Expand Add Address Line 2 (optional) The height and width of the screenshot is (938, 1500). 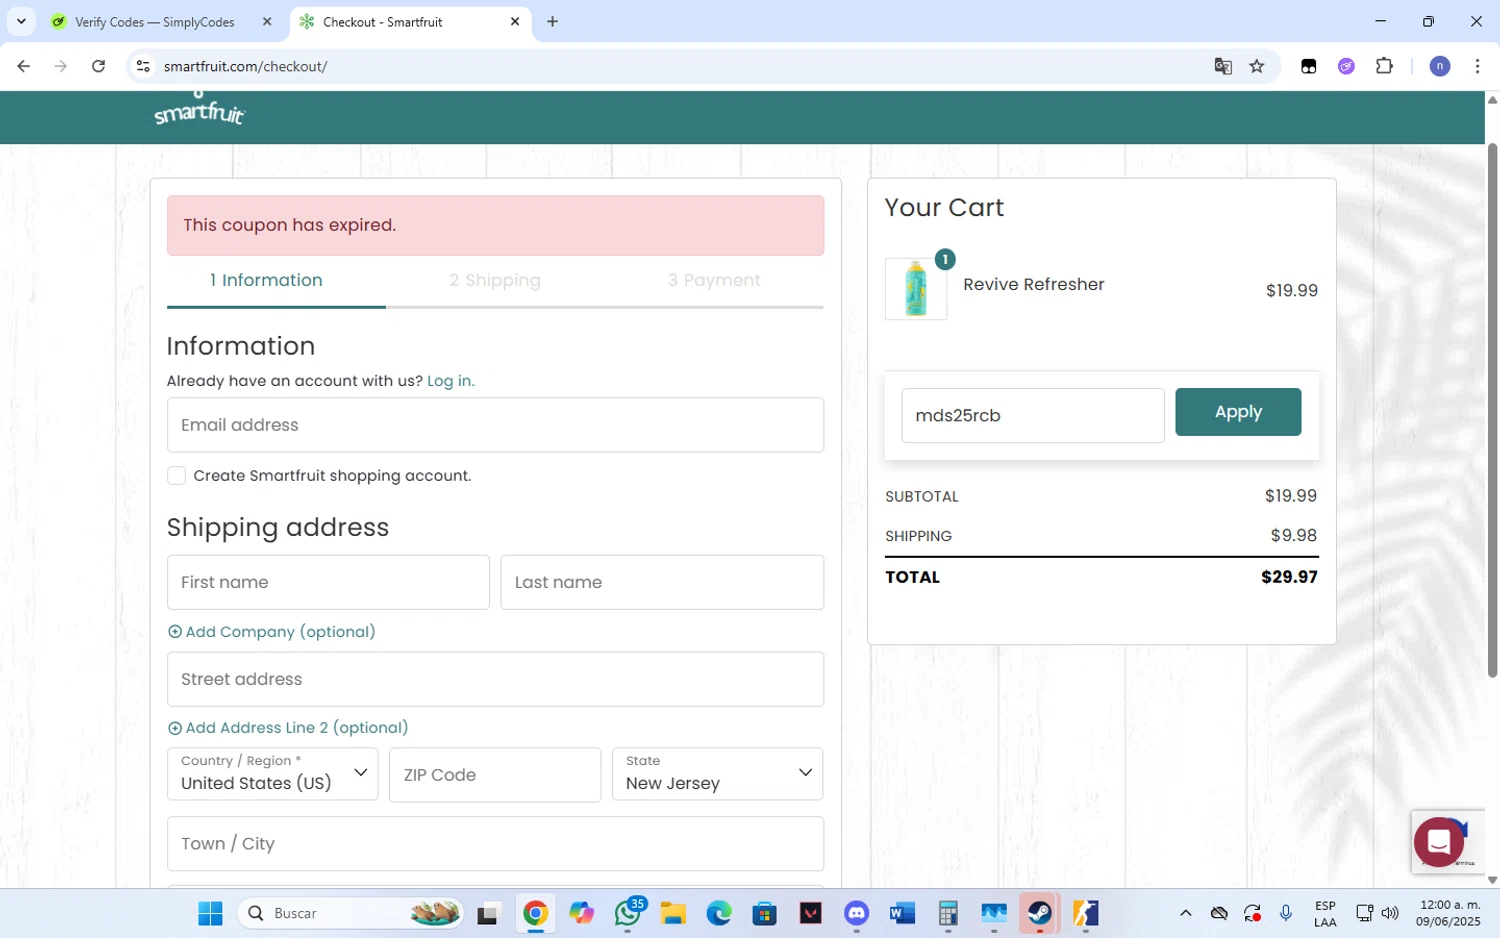click(x=288, y=728)
